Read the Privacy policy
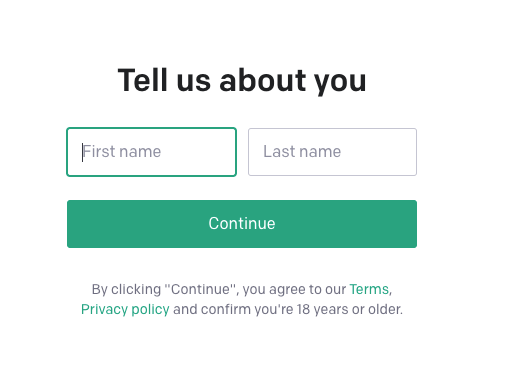Image resolution: width=512 pixels, height=366 pixels. point(125,309)
